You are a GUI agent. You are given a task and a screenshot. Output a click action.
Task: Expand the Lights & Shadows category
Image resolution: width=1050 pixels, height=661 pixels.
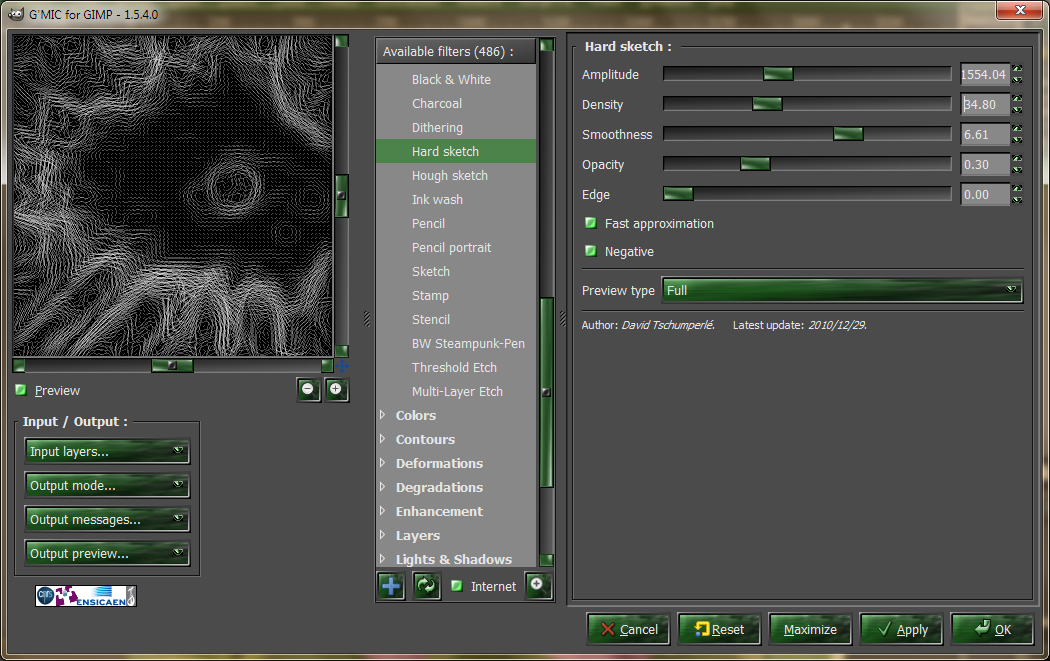(x=382, y=559)
